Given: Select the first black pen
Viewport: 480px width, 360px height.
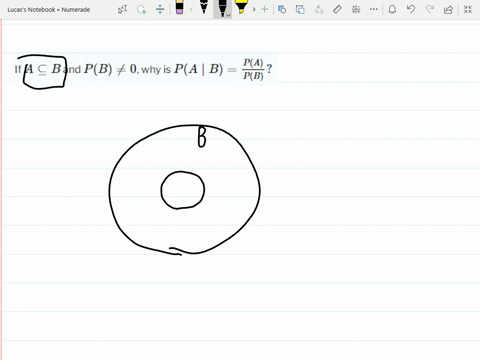Looking at the screenshot, I should 204,7.
